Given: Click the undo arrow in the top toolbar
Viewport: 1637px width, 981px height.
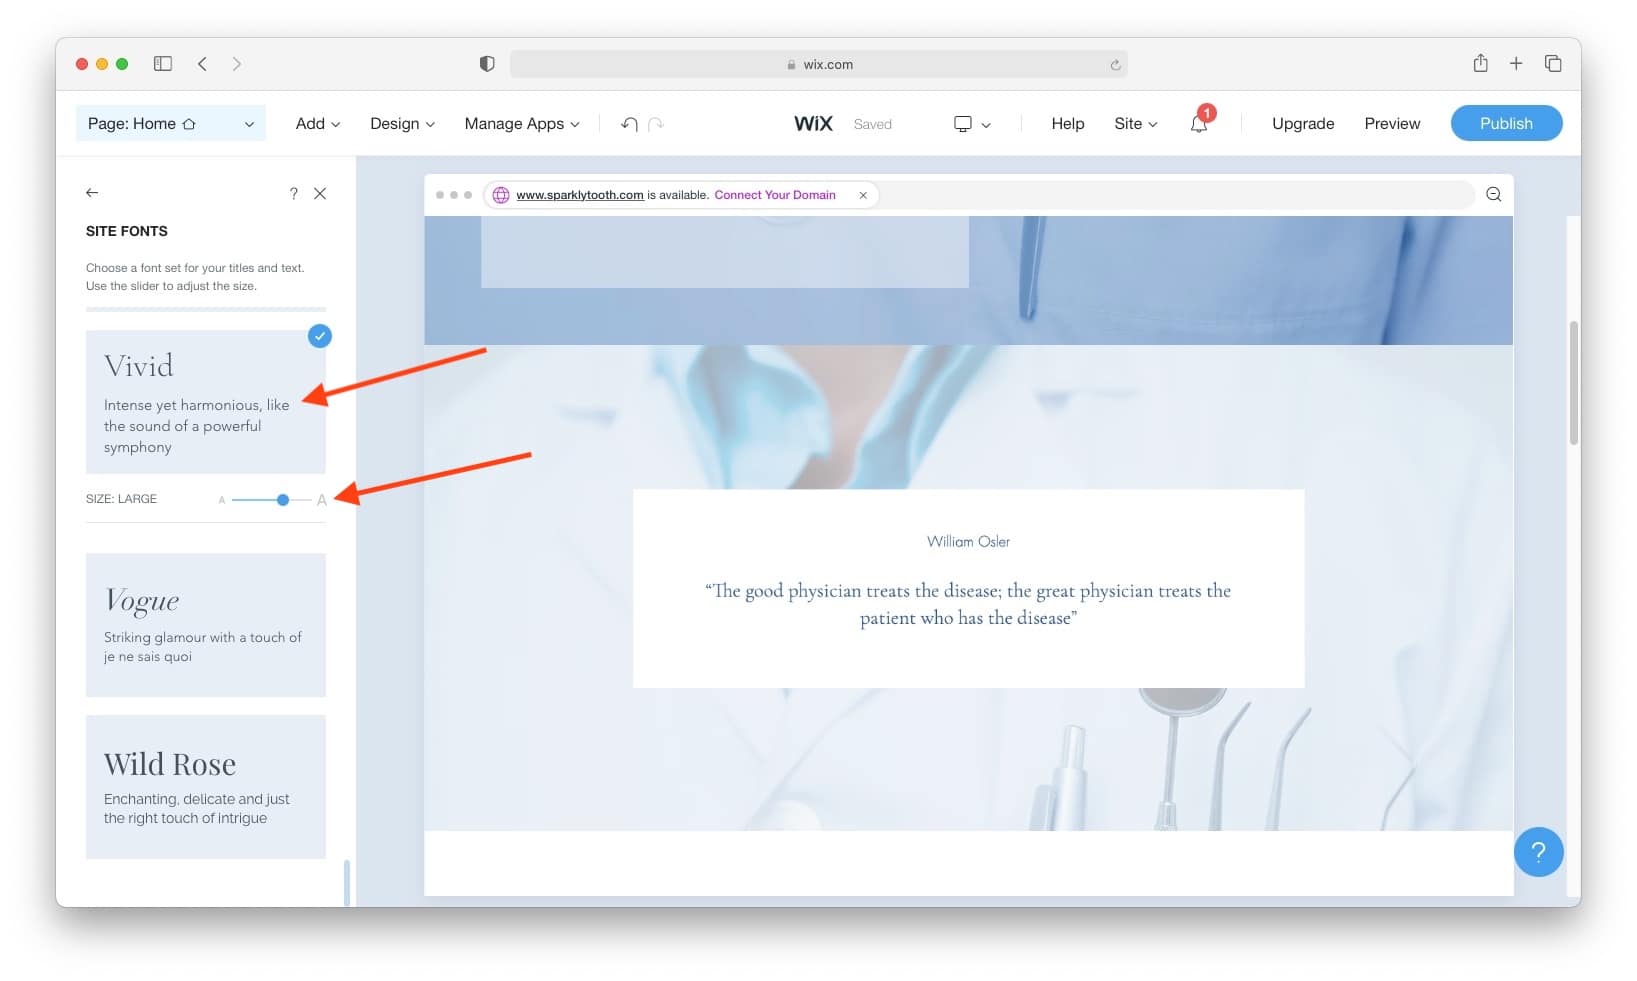Looking at the screenshot, I should [x=629, y=123].
